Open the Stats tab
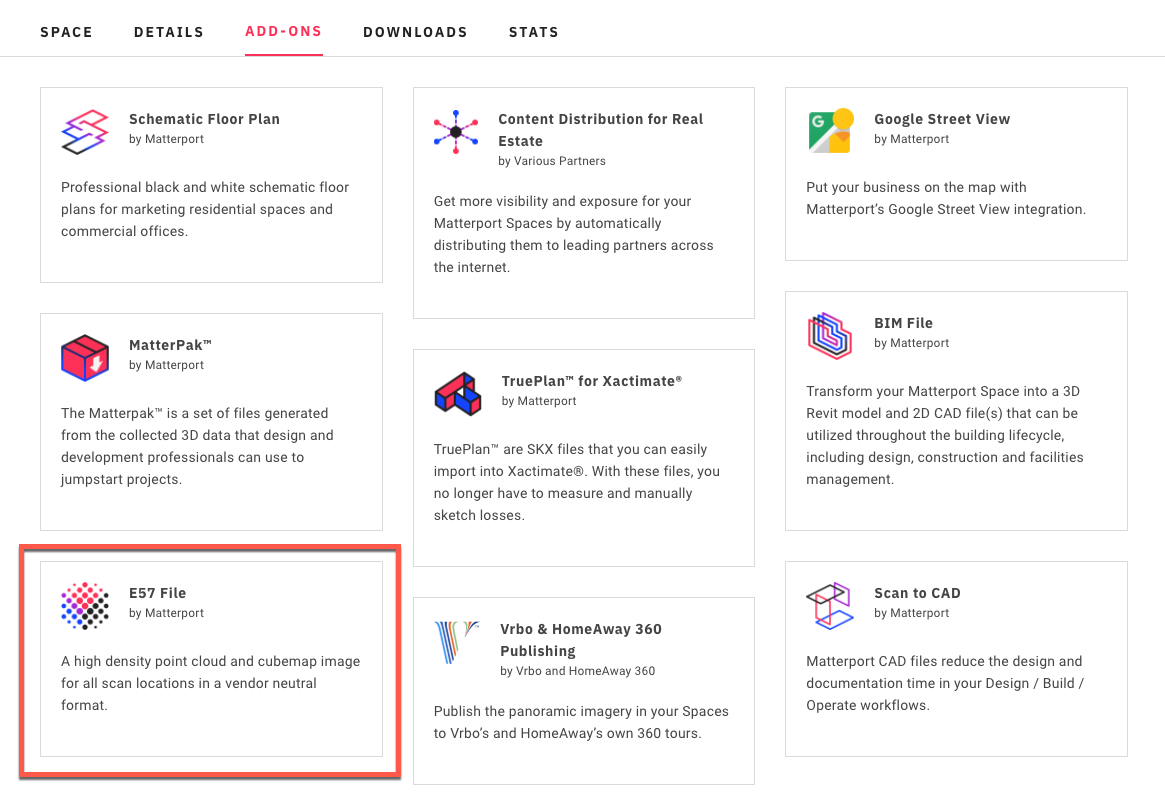 pyautogui.click(x=534, y=32)
